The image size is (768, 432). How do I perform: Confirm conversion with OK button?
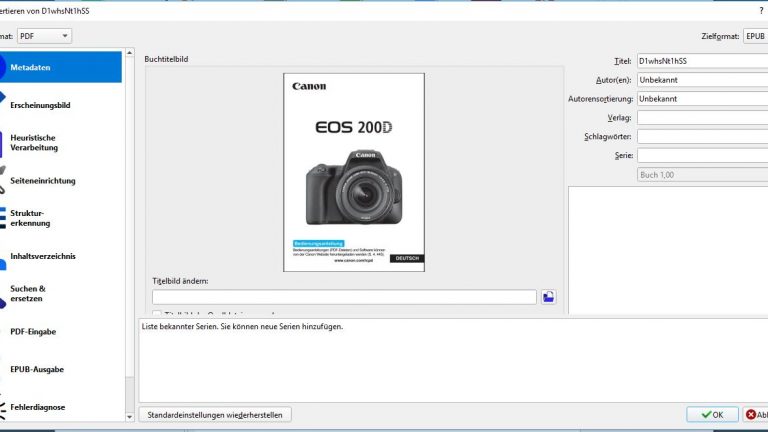712,414
